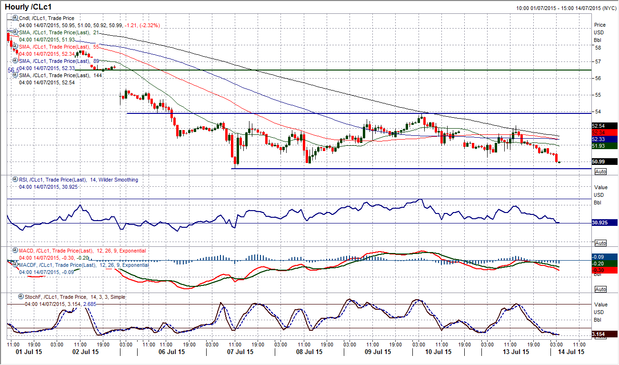
Task: Click the red SMA 55 series icon
Action: tap(15, 47)
